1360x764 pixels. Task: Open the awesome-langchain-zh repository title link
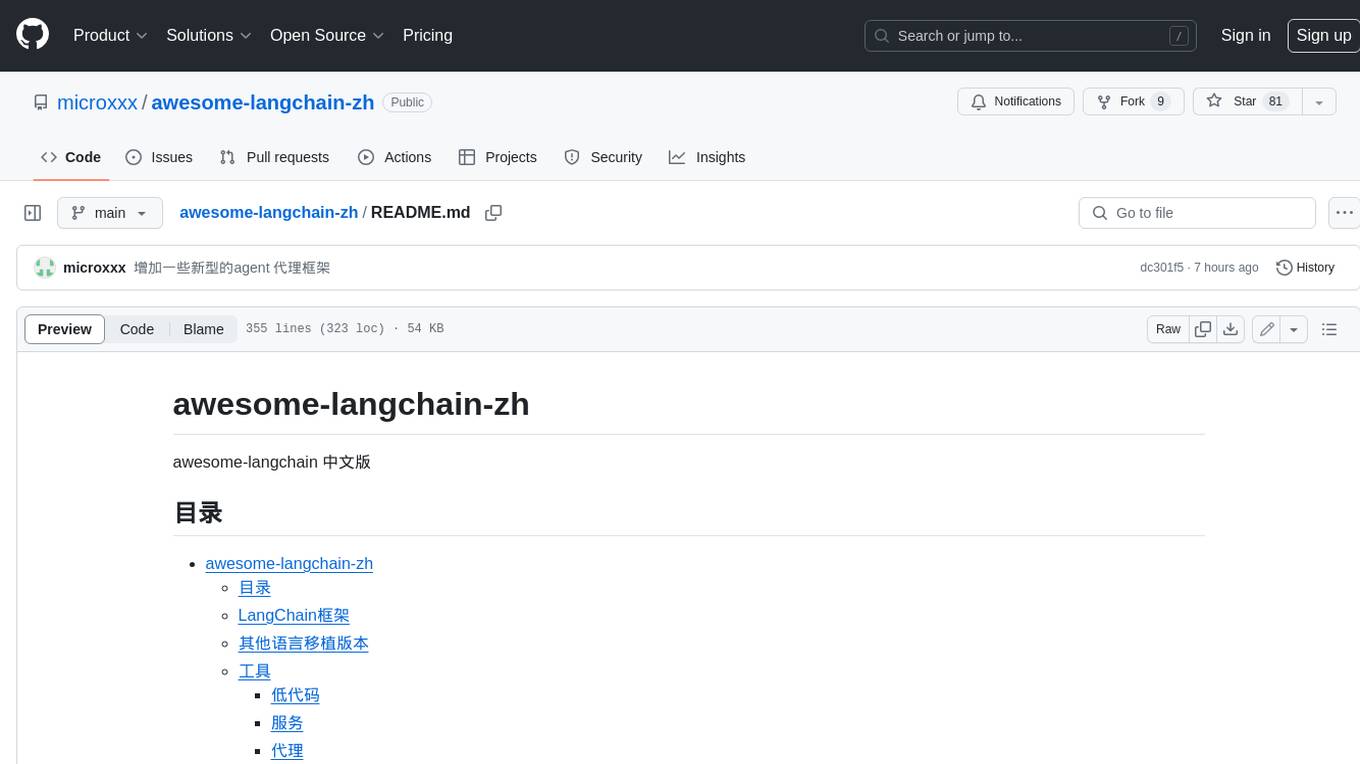tap(263, 102)
